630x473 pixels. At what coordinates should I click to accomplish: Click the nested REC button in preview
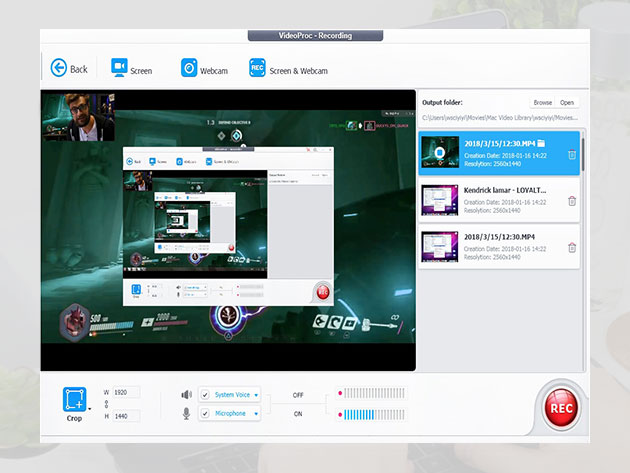click(x=323, y=292)
